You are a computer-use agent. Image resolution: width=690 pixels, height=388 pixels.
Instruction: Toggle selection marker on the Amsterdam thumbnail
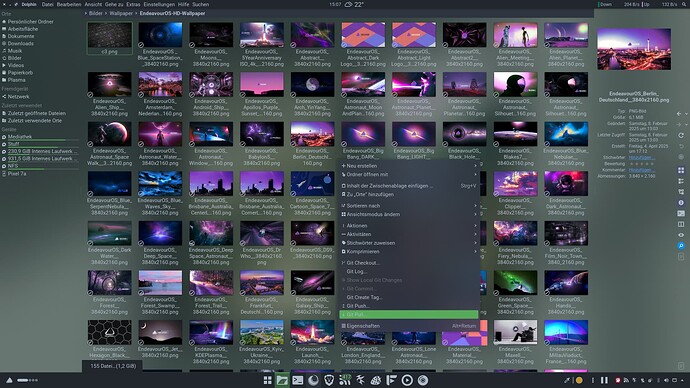141,95
